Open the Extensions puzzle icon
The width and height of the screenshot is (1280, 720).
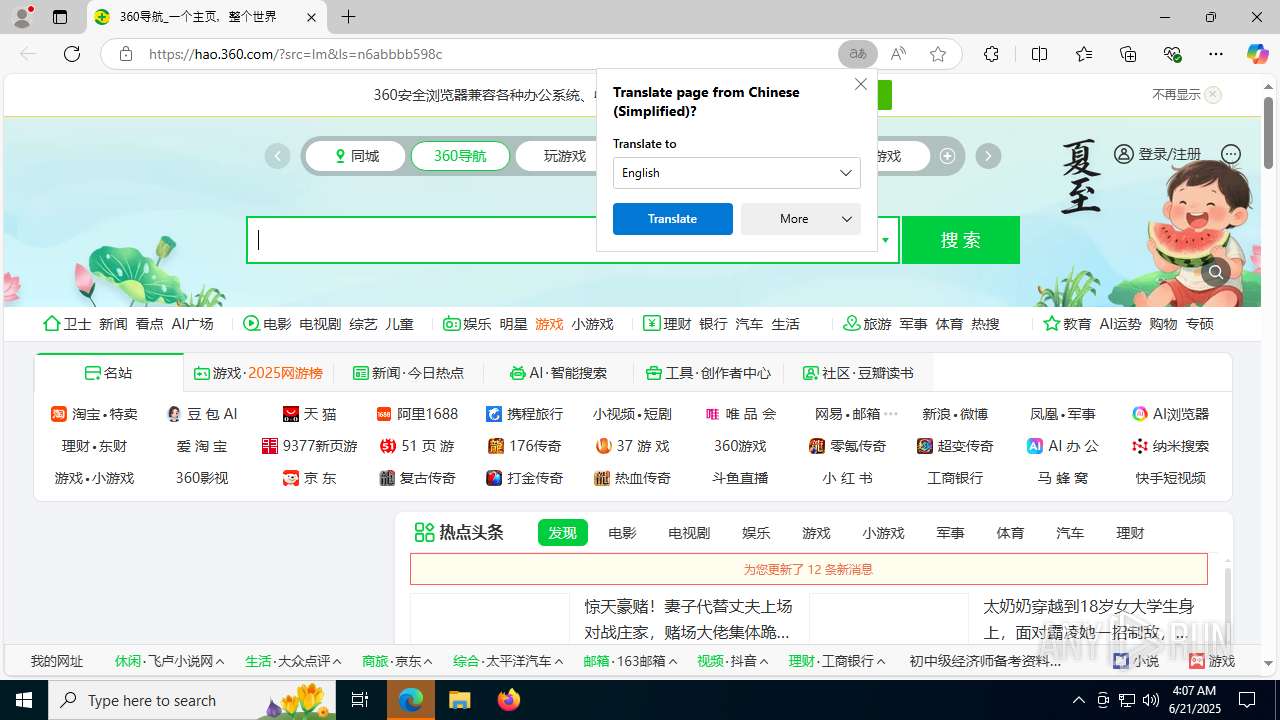tap(991, 54)
